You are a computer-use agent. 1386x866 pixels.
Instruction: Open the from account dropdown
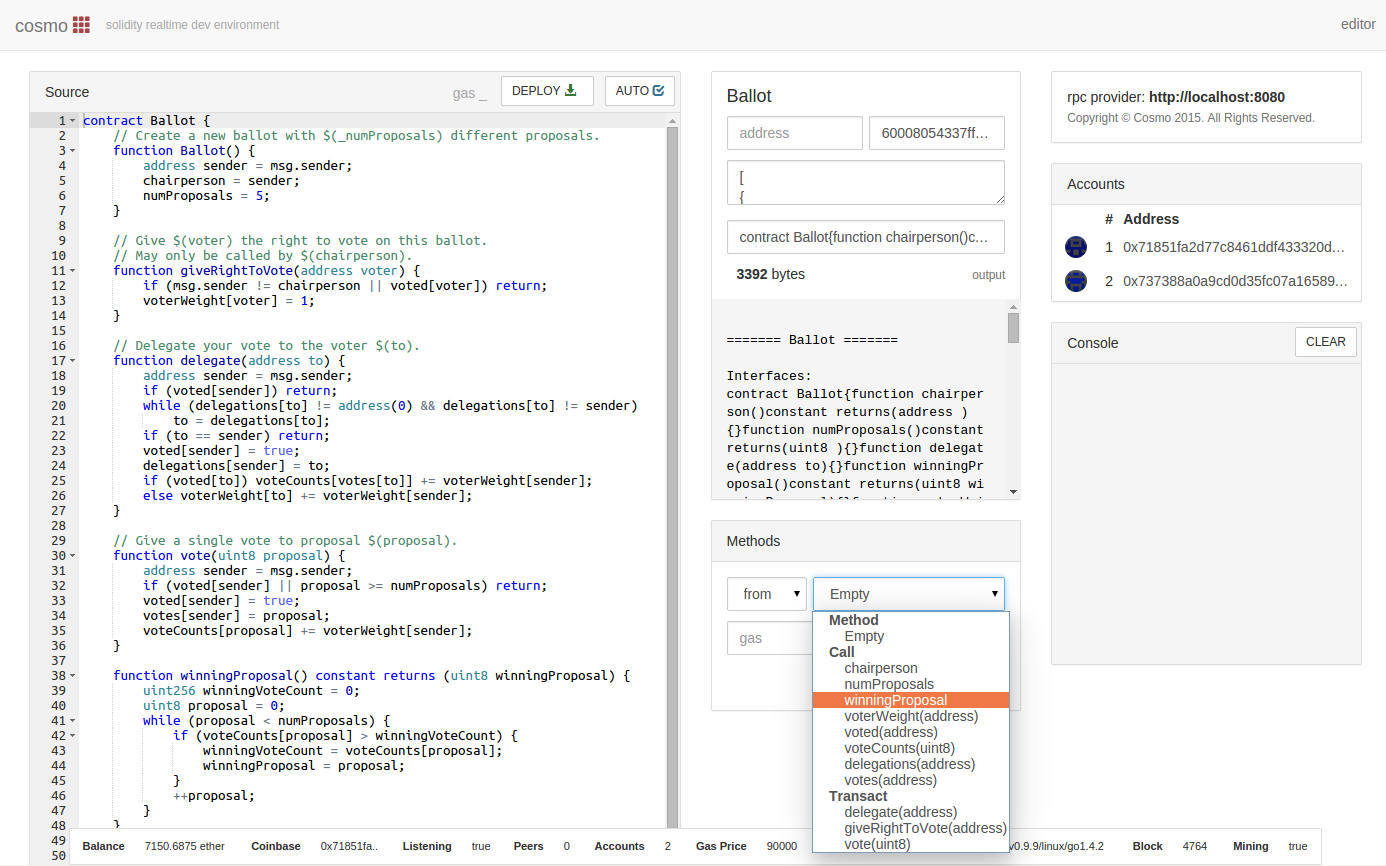click(x=766, y=593)
